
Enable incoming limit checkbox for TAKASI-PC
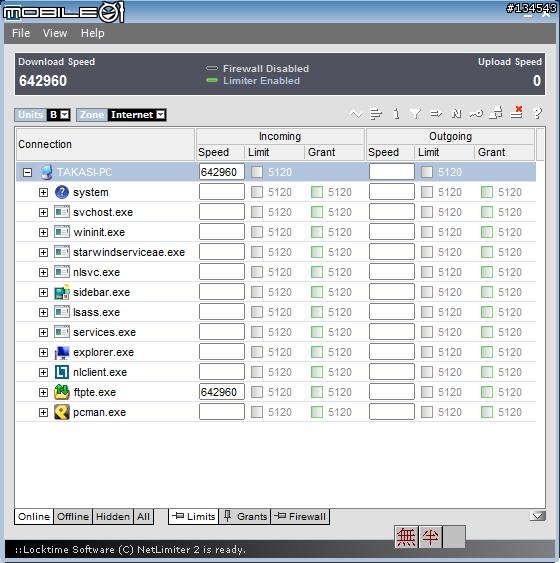(x=257, y=172)
